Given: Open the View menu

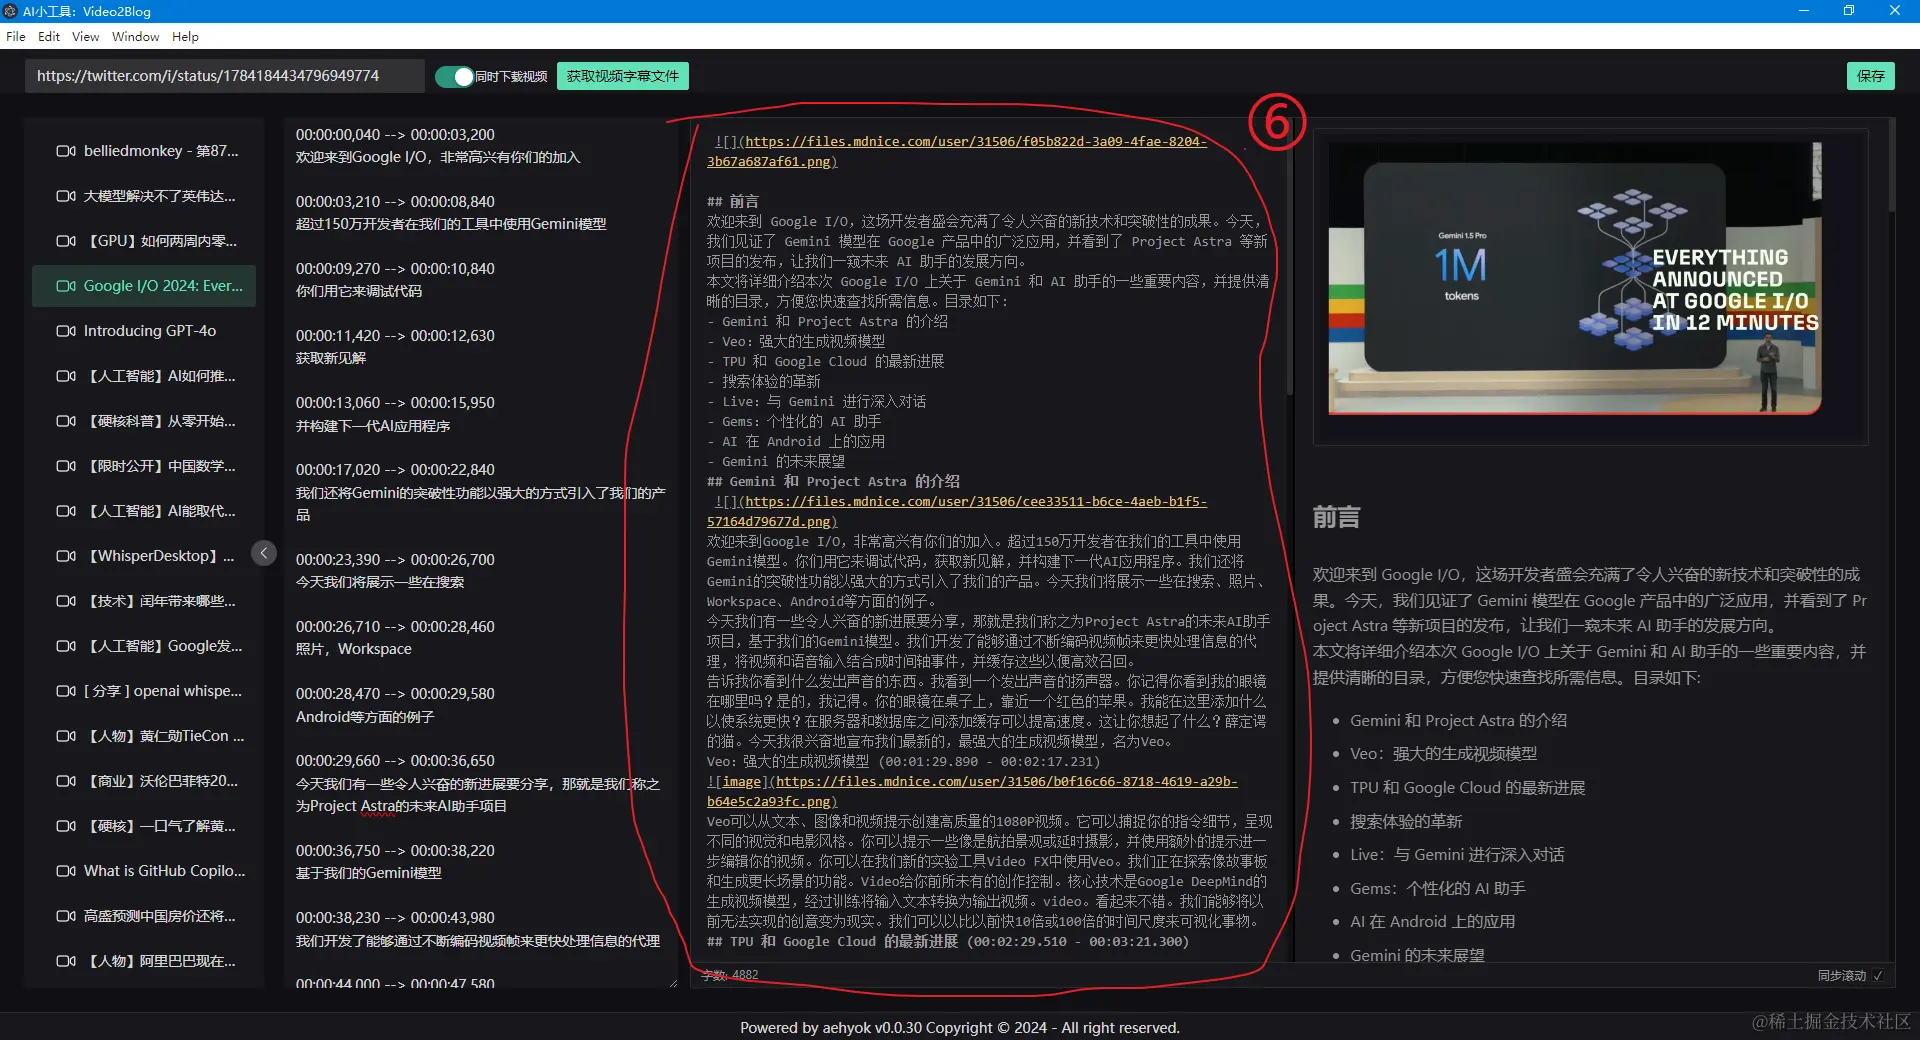Looking at the screenshot, I should coord(86,36).
